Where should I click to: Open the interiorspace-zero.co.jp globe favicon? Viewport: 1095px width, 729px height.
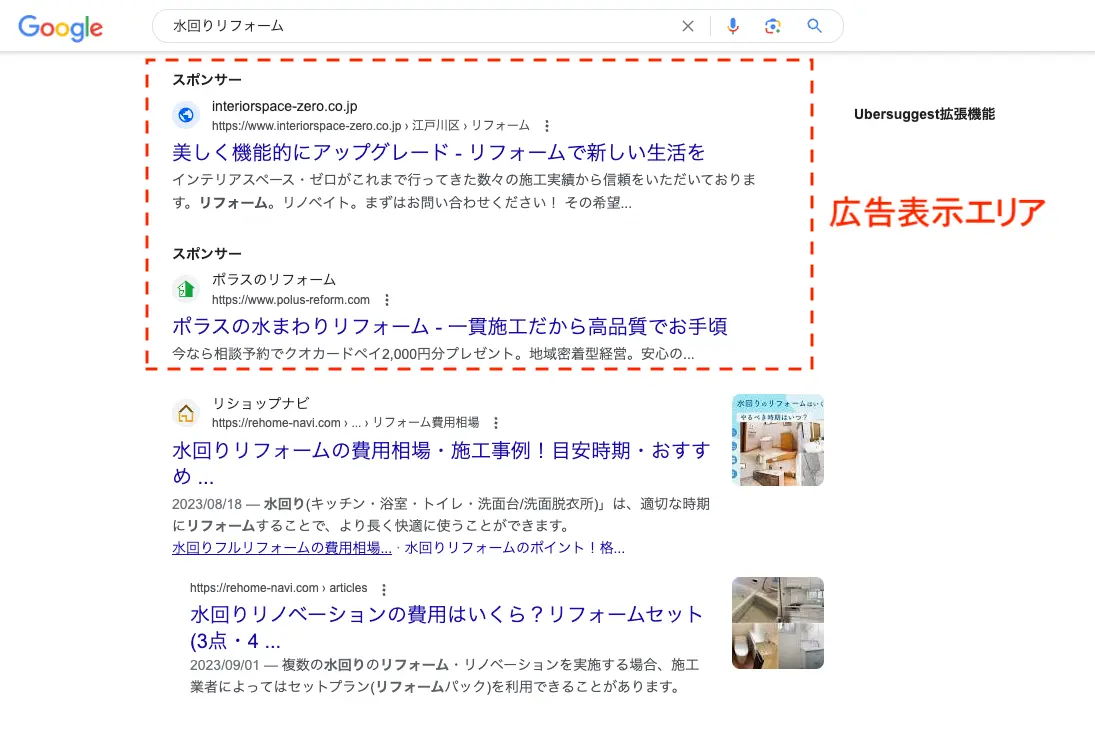[186, 115]
